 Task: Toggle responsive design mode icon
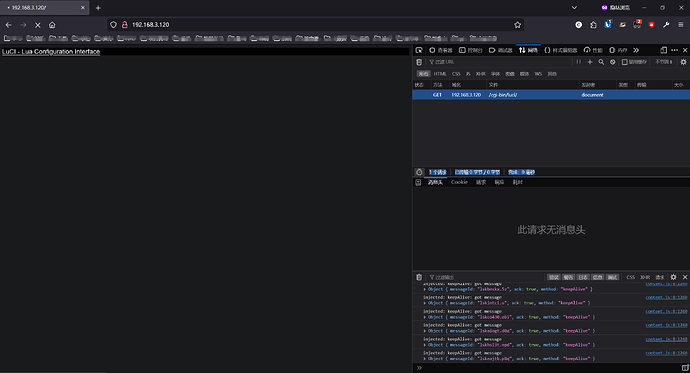663,50
